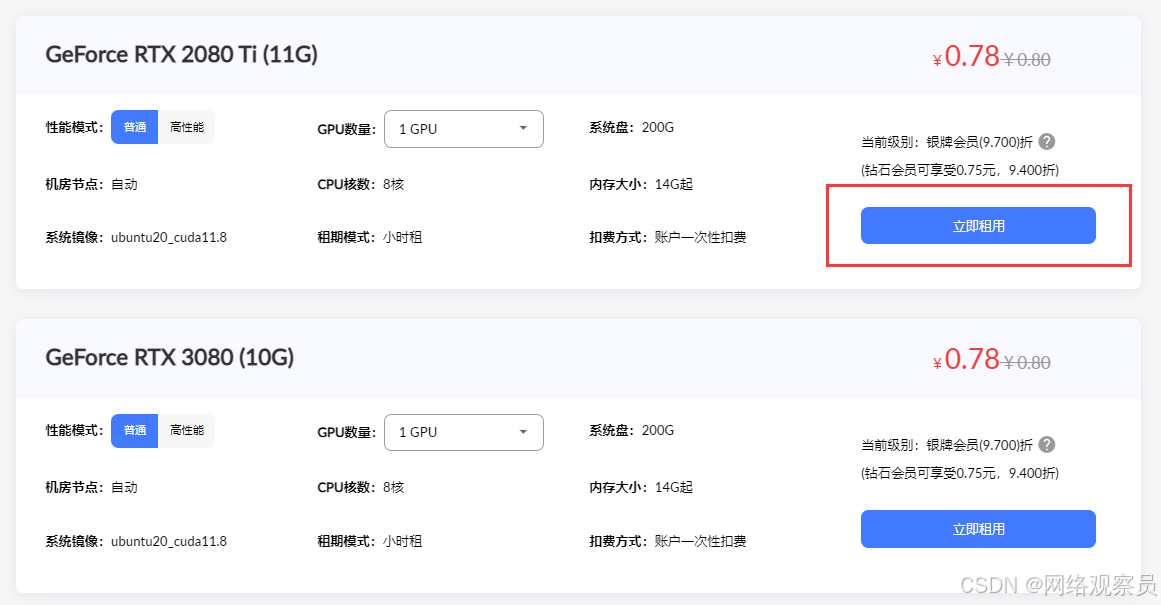Image resolution: width=1161 pixels, height=605 pixels.
Task: Click 当前级别 银牌会员 text in RTX 2080 Ti card
Action: click(x=946, y=142)
